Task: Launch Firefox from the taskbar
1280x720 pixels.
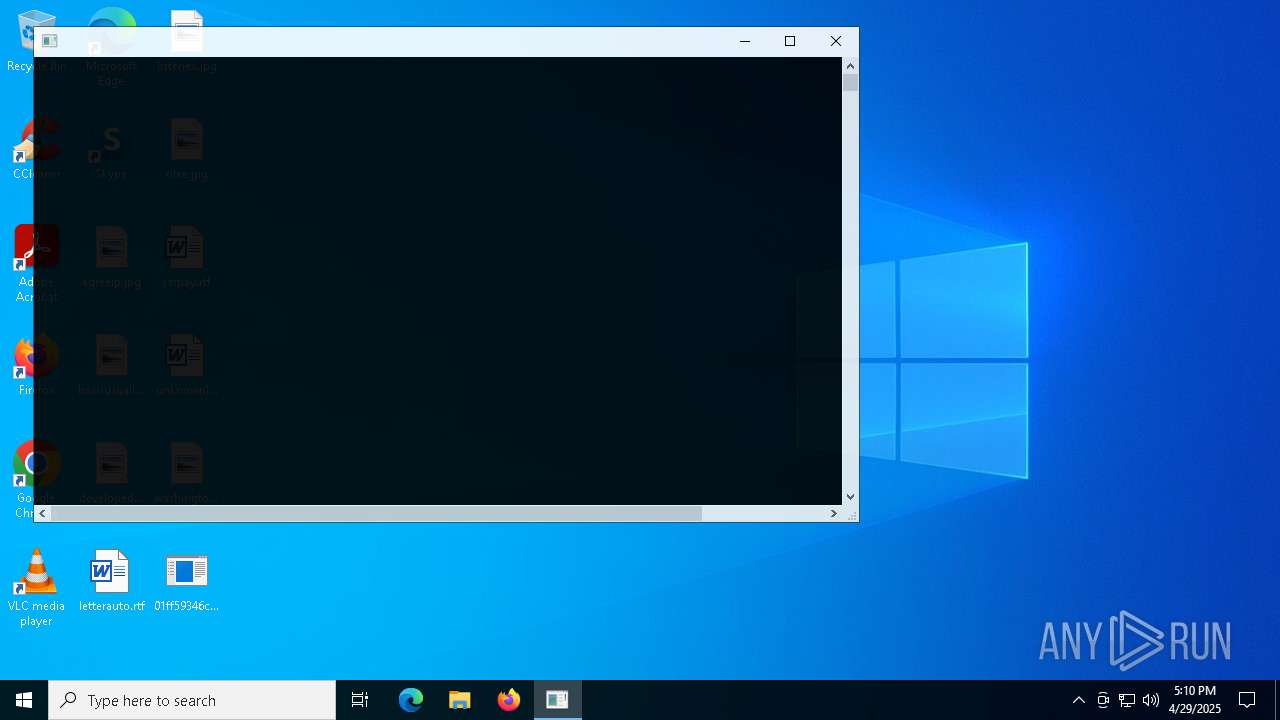Action: click(x=509, y=700)
